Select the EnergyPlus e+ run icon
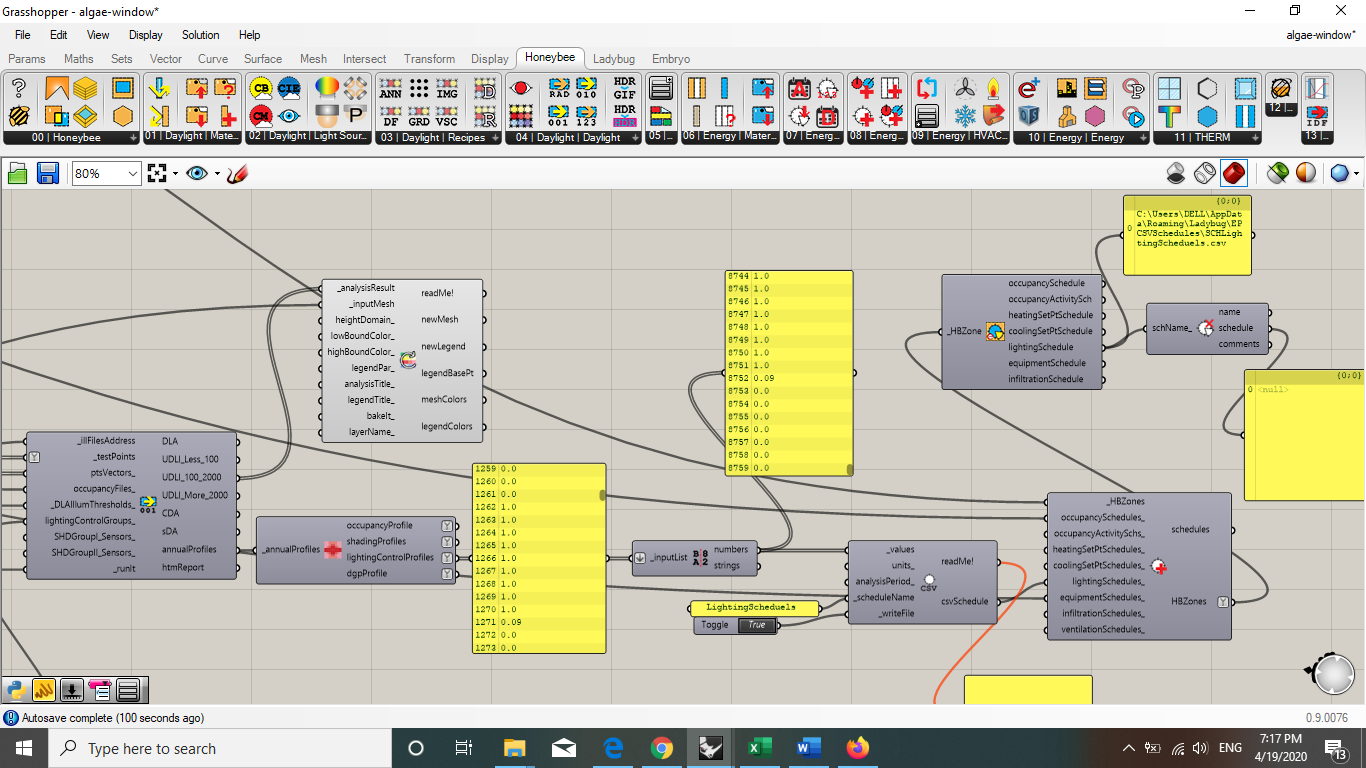 tap(1029, 88)
